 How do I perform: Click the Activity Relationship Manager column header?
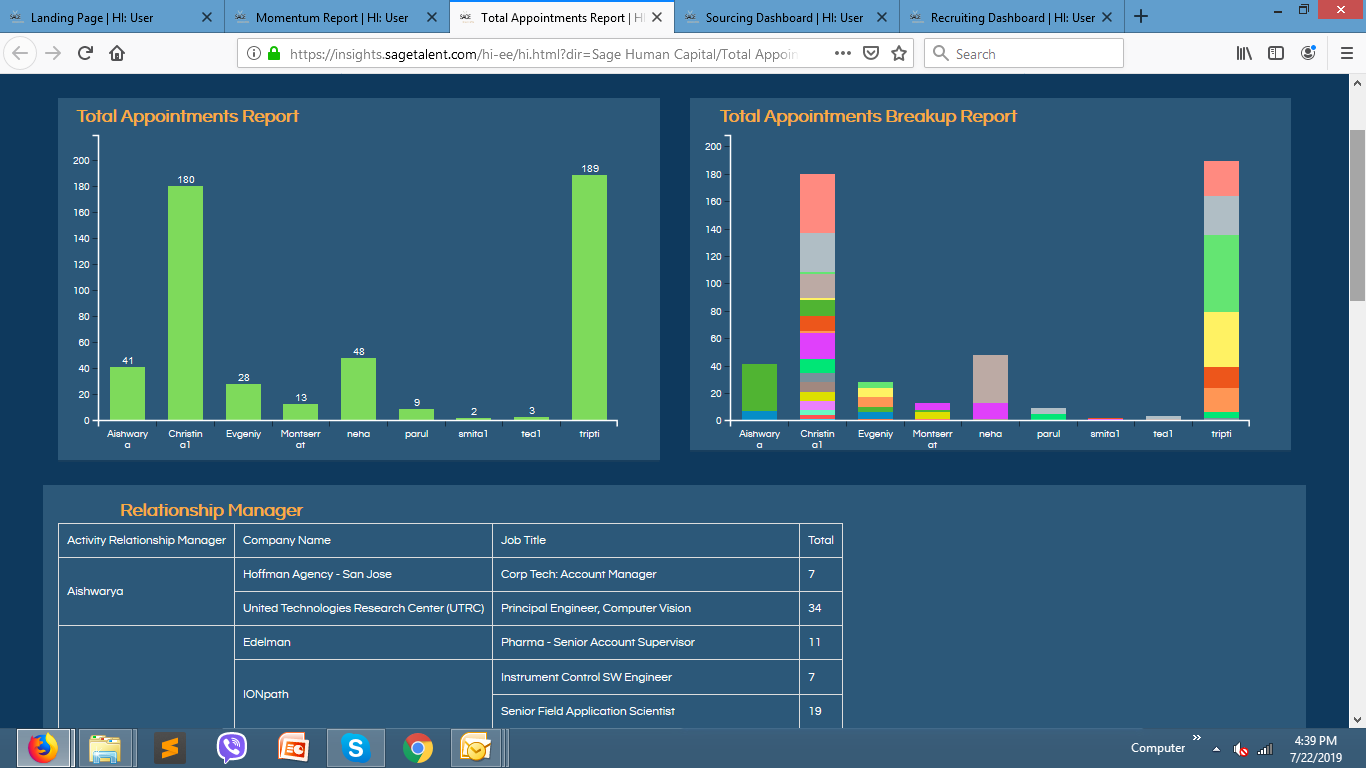(146, 540)
